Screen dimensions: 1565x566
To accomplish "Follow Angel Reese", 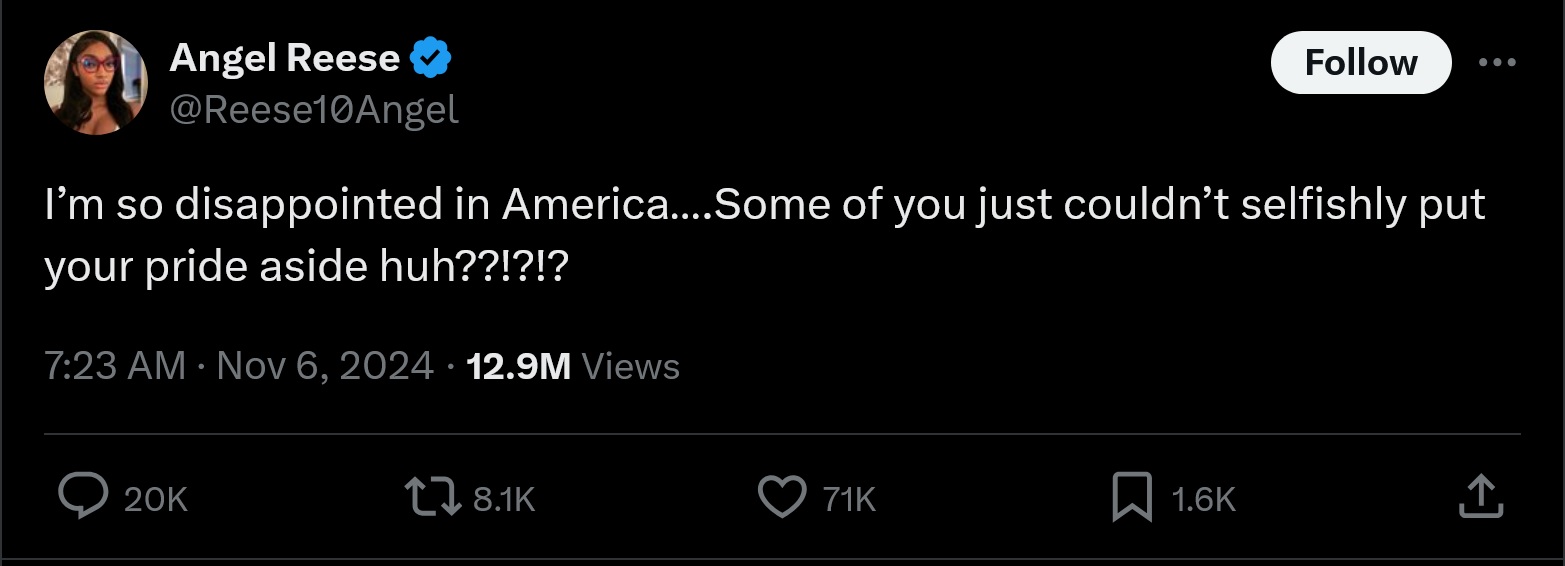I will [x=1360, y=63].
